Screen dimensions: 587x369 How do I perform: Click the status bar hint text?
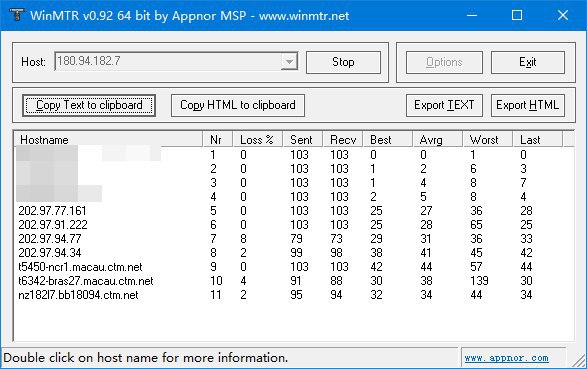coord(146,358)
